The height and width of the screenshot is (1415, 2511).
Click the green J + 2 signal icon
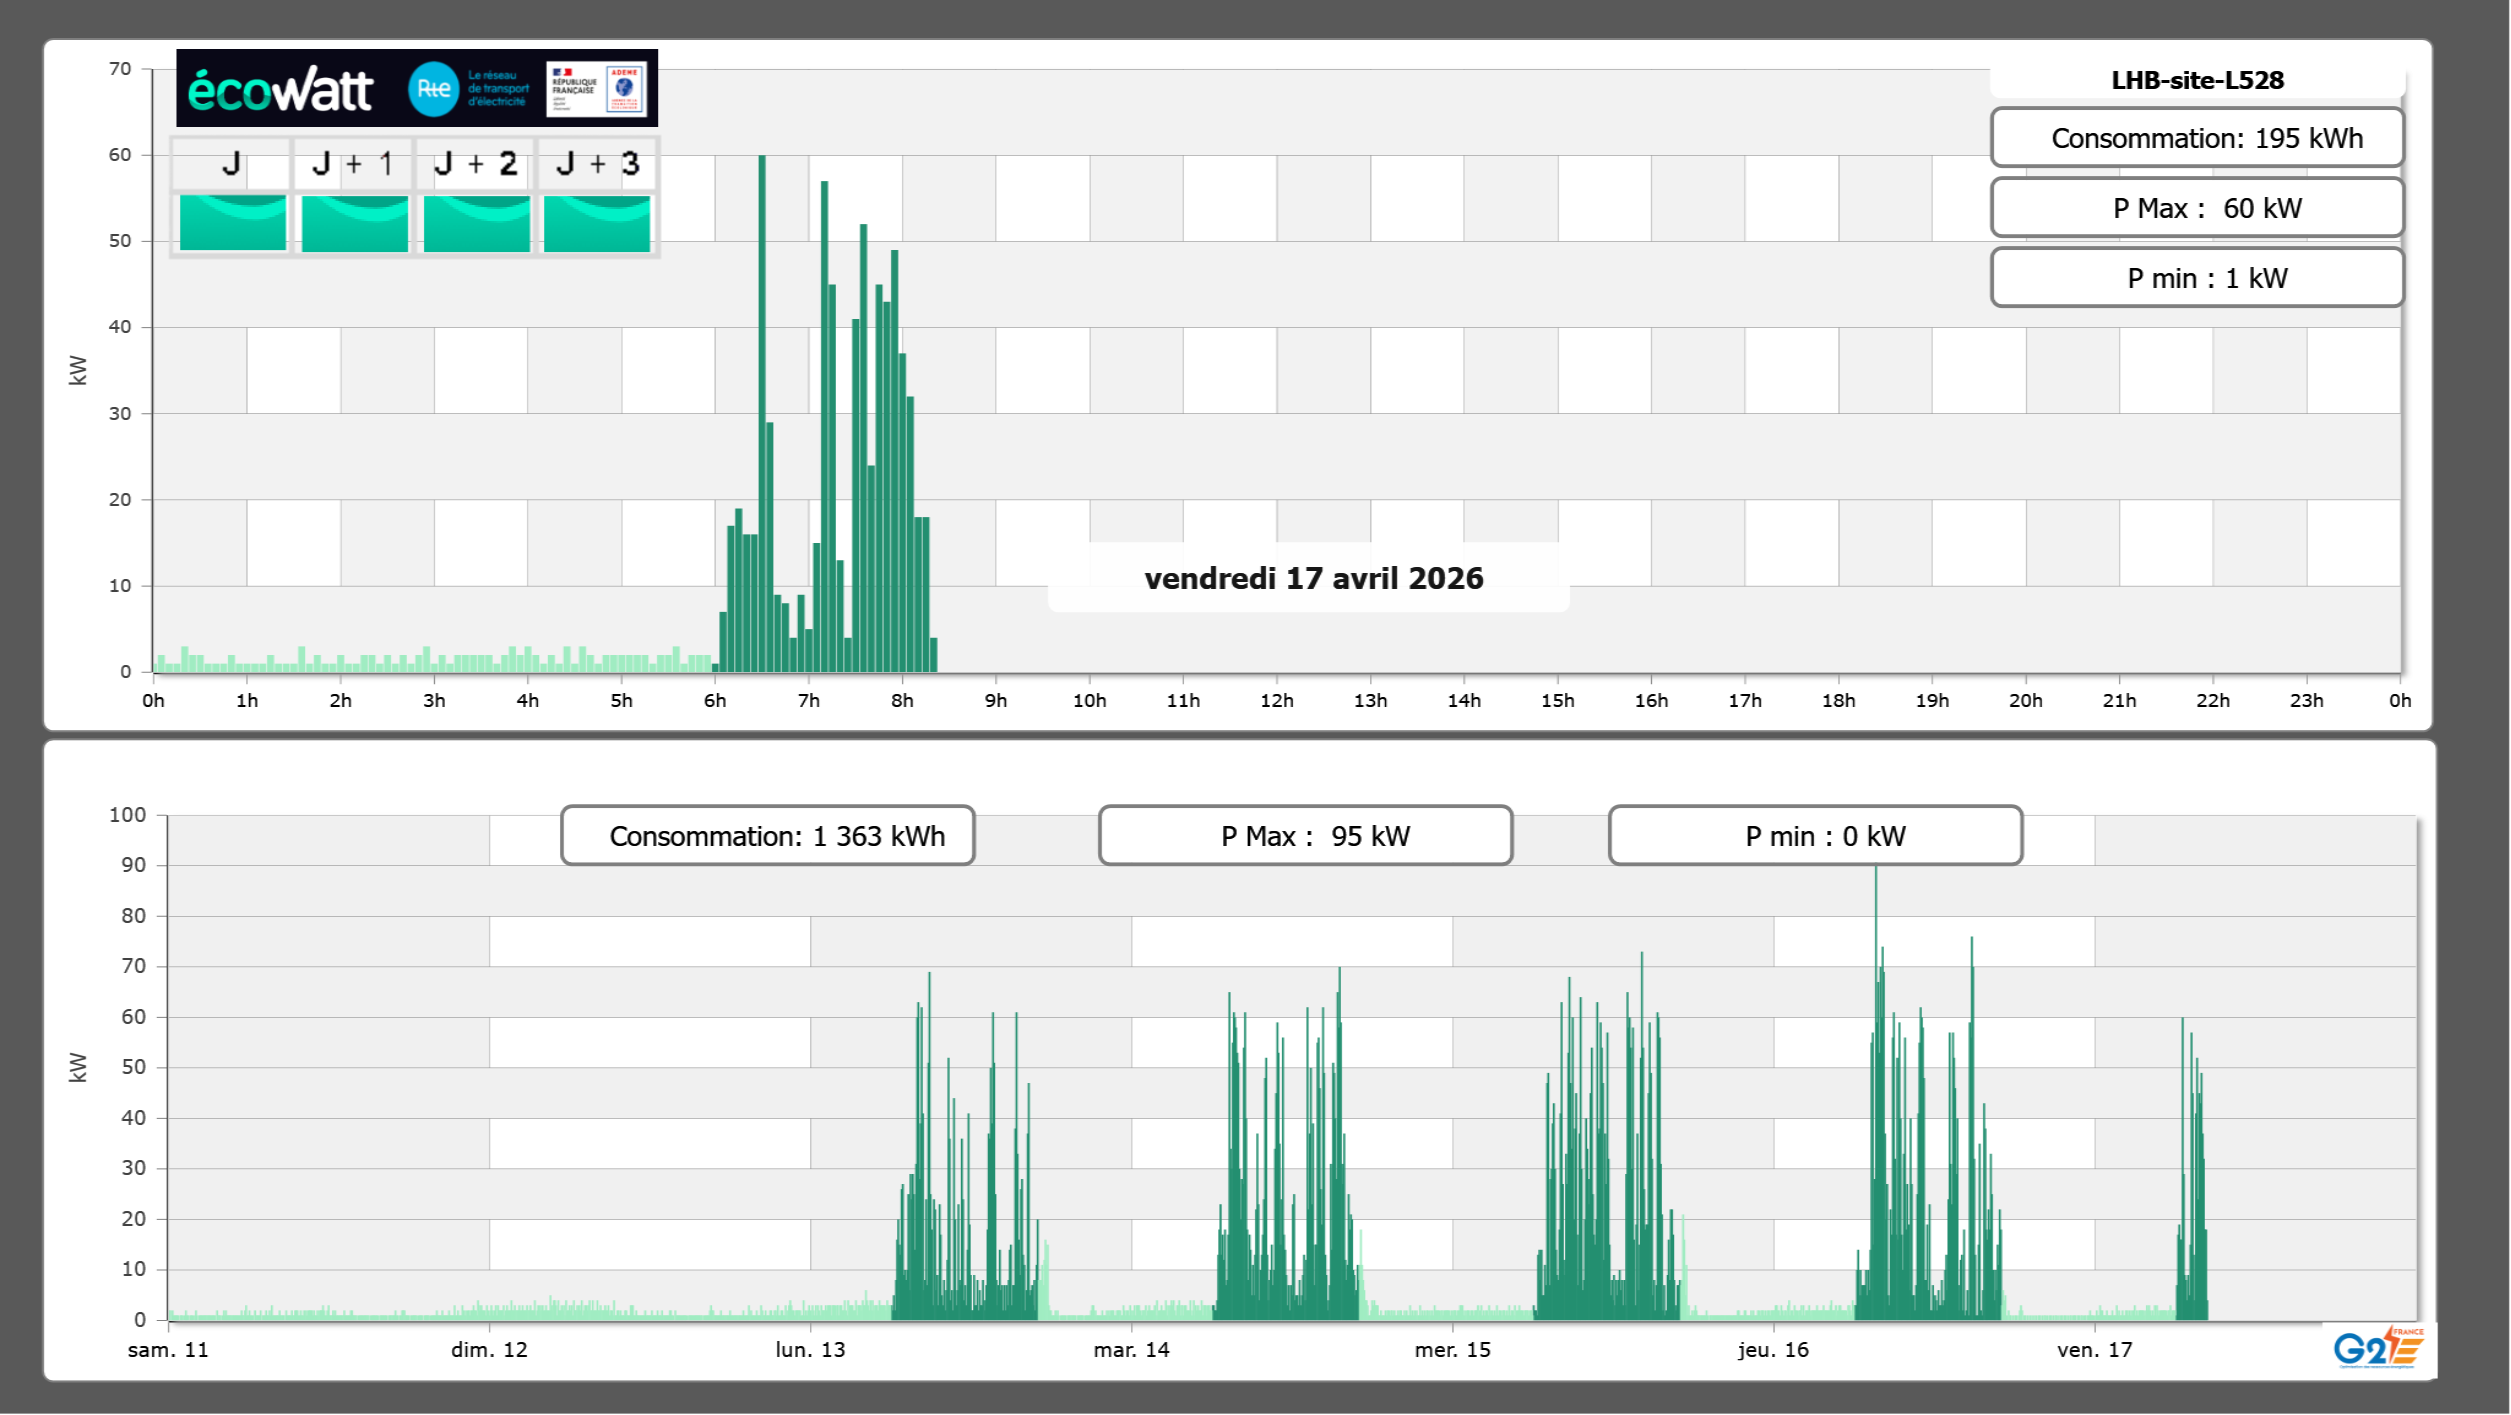tap(476, 223)
